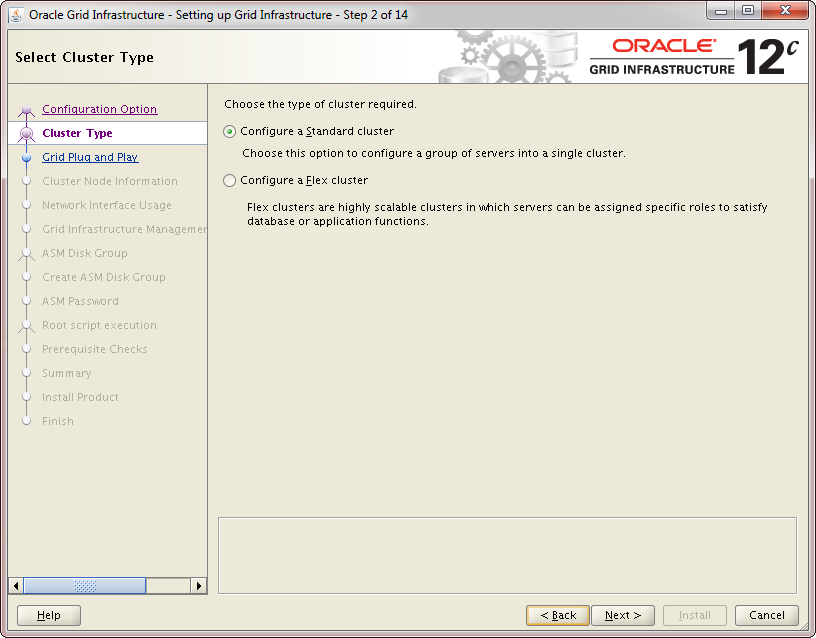Click the Root script execution step node icon
The image size is (816, 638).
tap(27, 326)
